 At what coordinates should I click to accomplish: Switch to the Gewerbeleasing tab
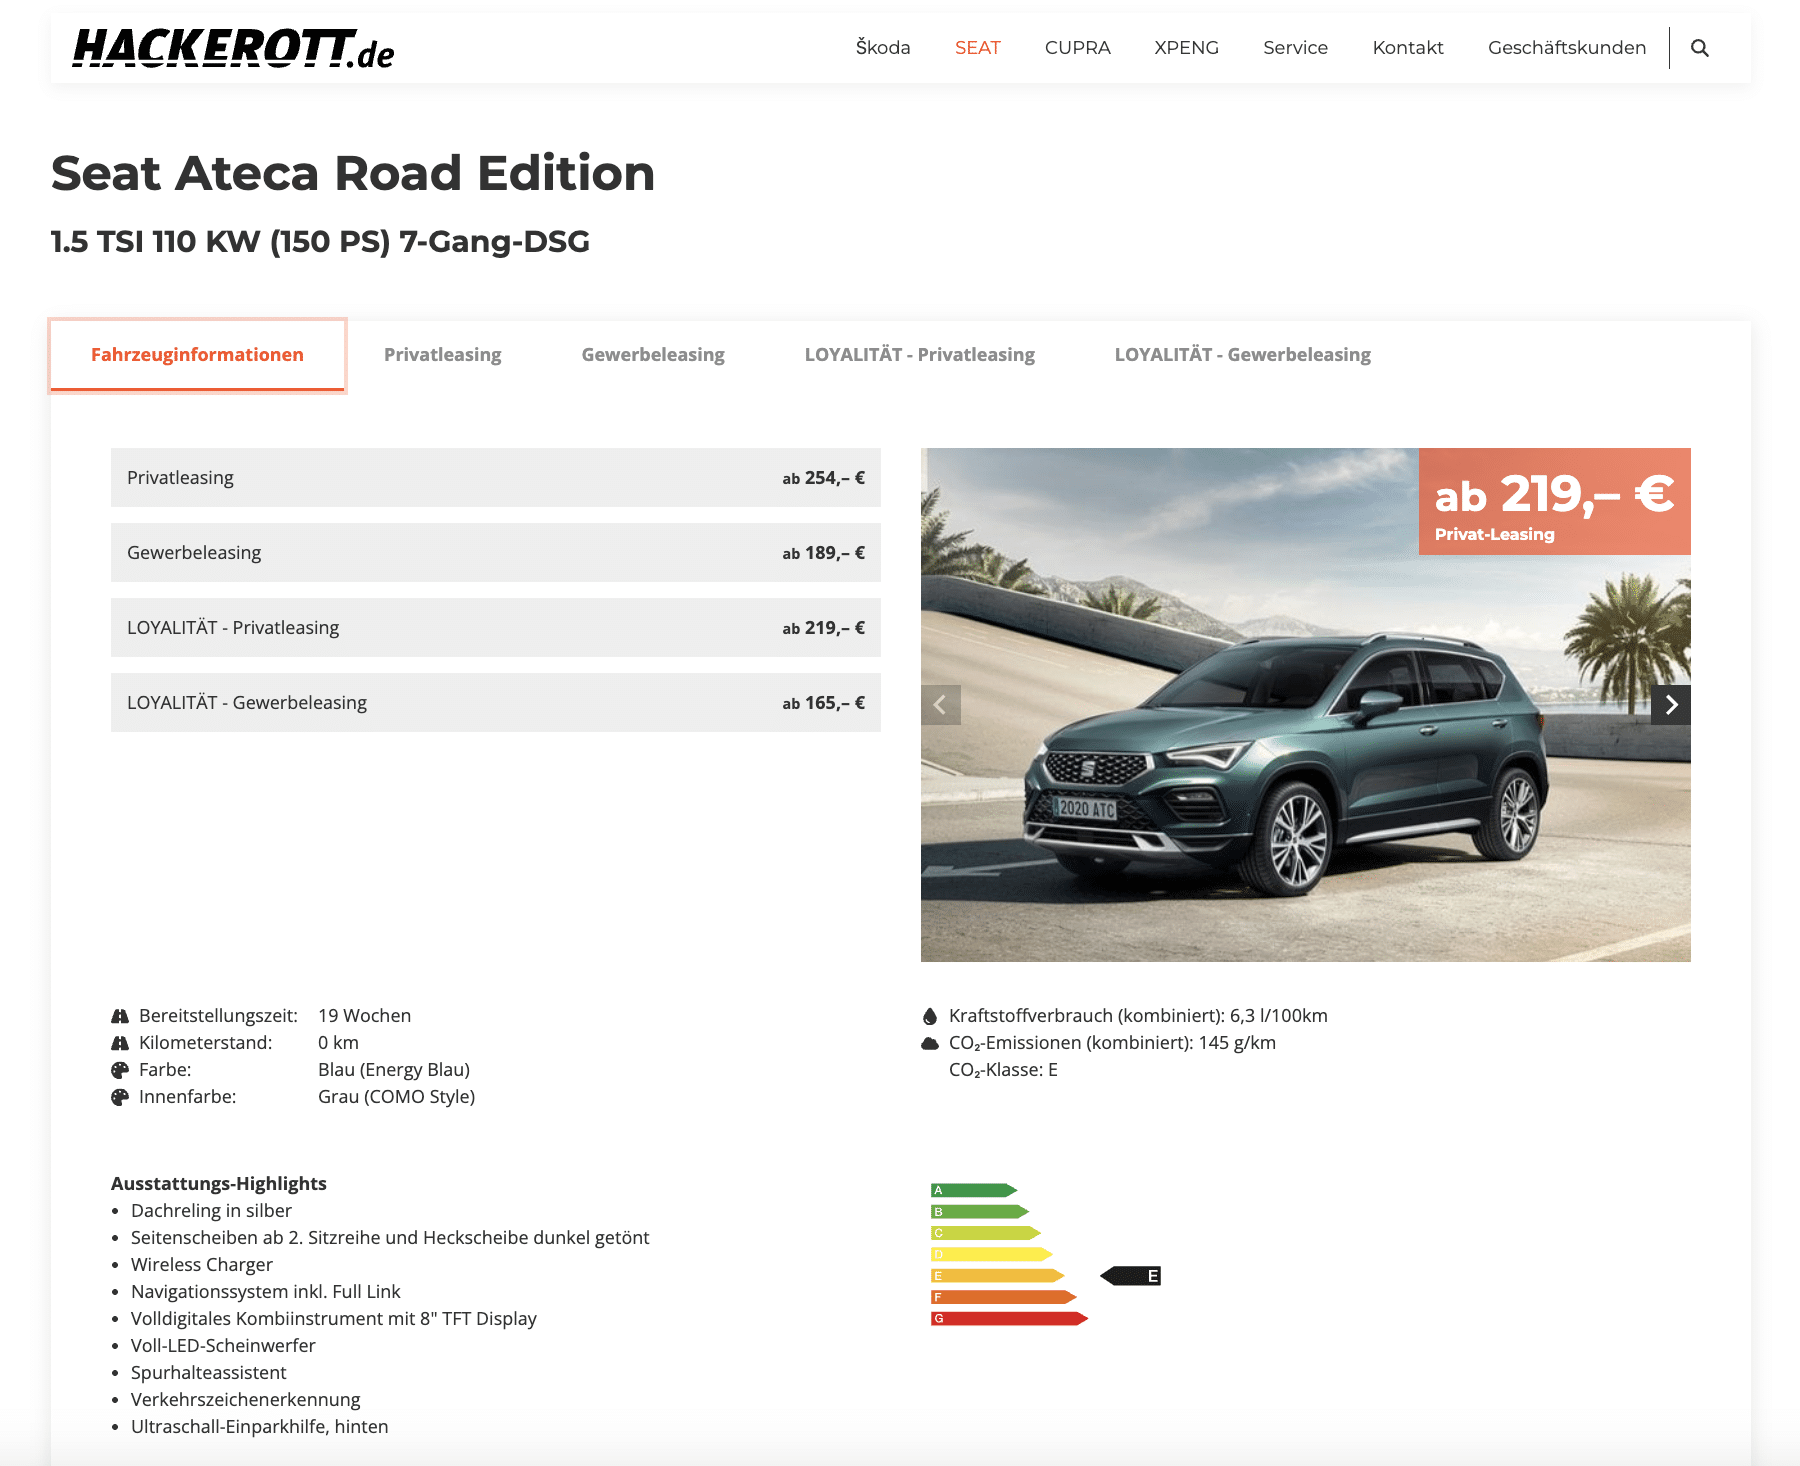coord(653,355)
